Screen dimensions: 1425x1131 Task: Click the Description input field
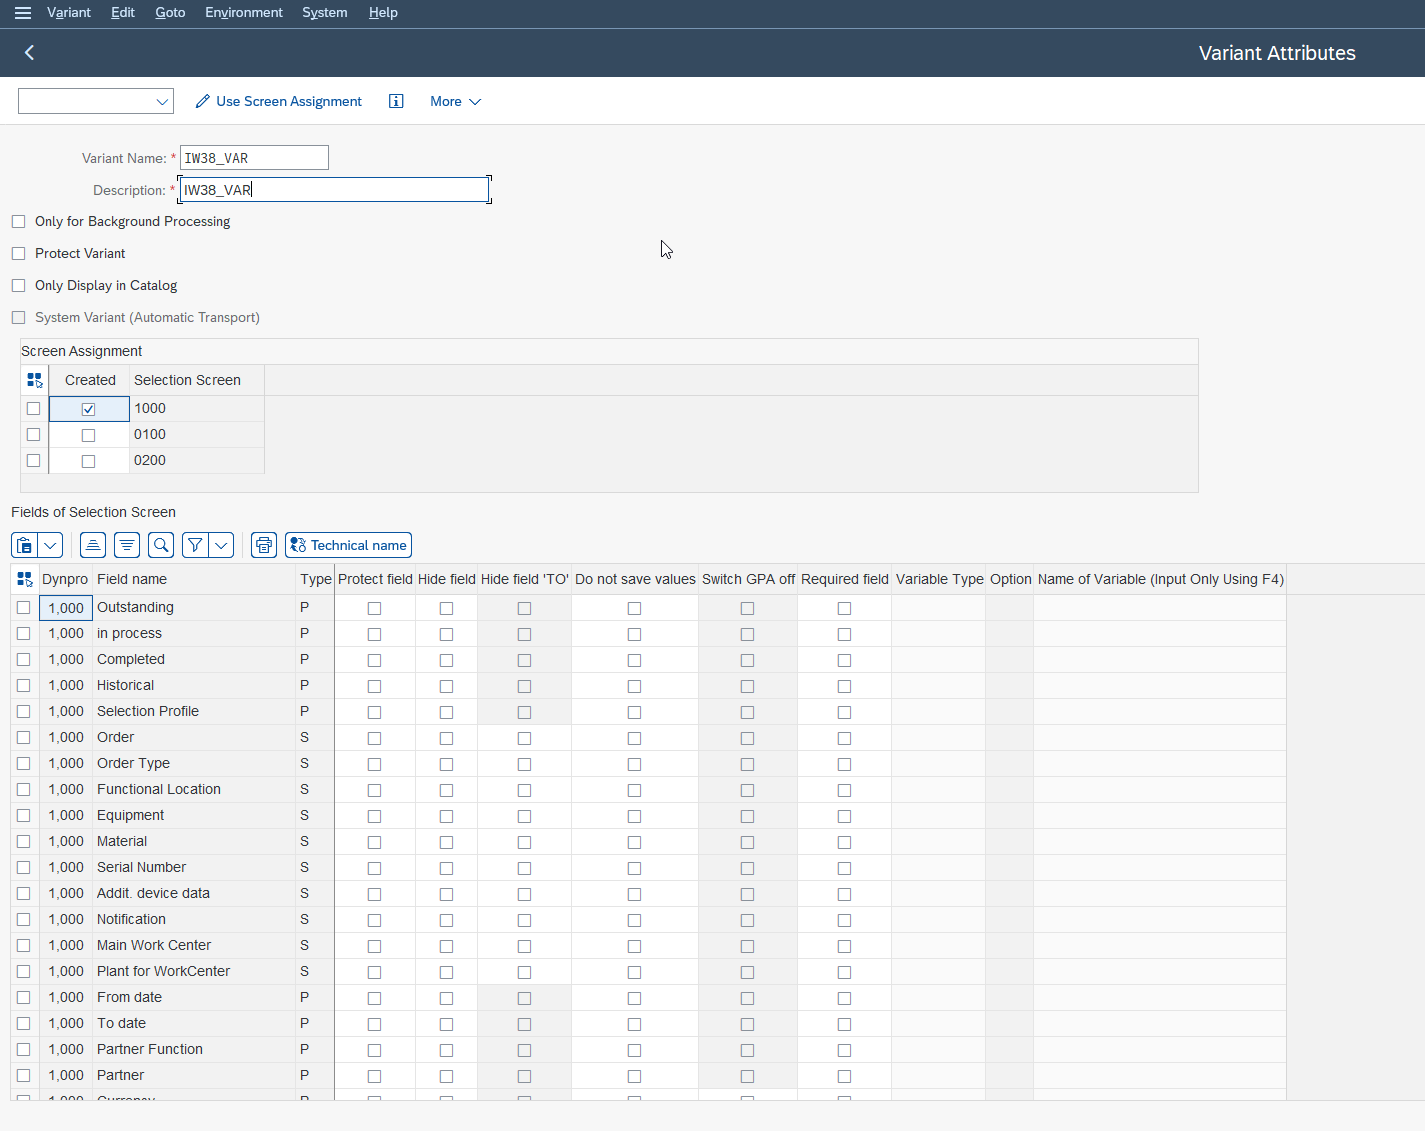tap(334, 190)
